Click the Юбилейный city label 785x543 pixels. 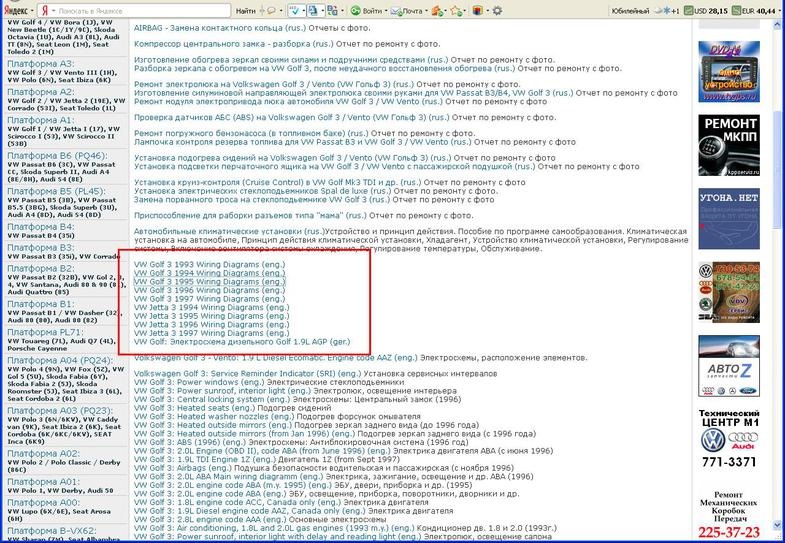point(630,11)
